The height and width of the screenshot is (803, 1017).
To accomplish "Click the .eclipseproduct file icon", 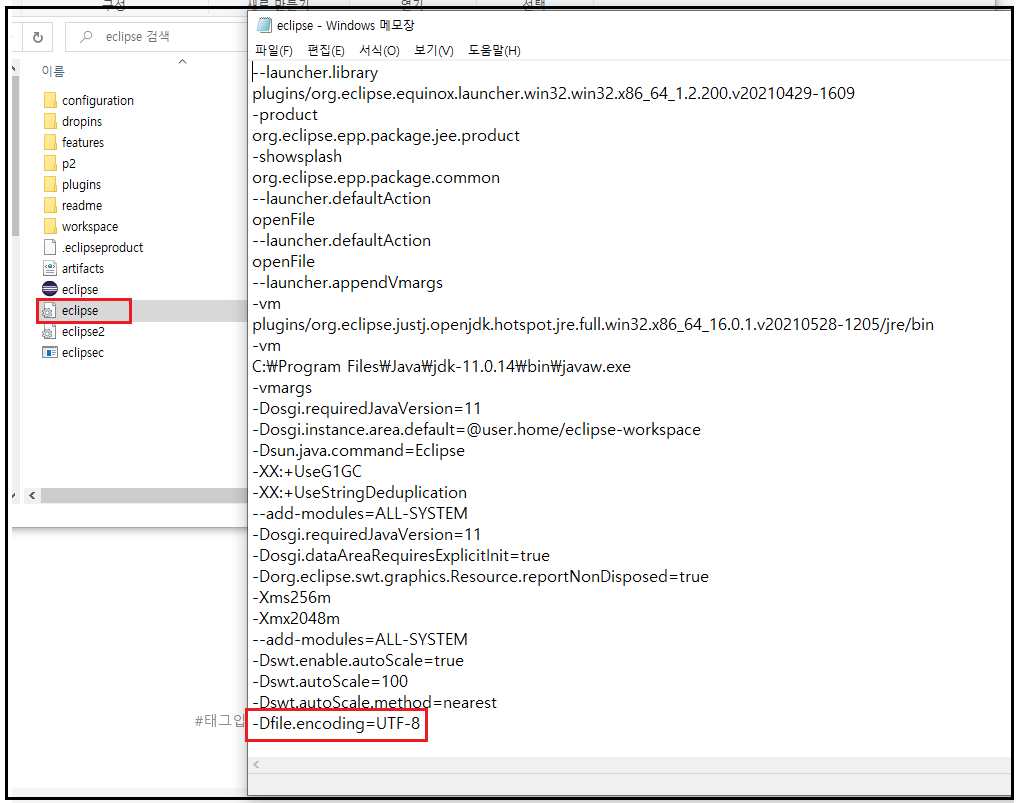I will 50,247.
